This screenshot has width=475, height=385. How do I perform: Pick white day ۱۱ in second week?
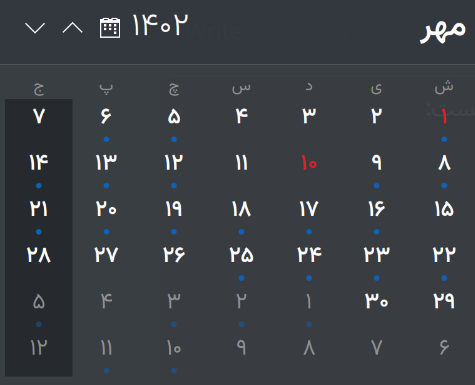241,163
